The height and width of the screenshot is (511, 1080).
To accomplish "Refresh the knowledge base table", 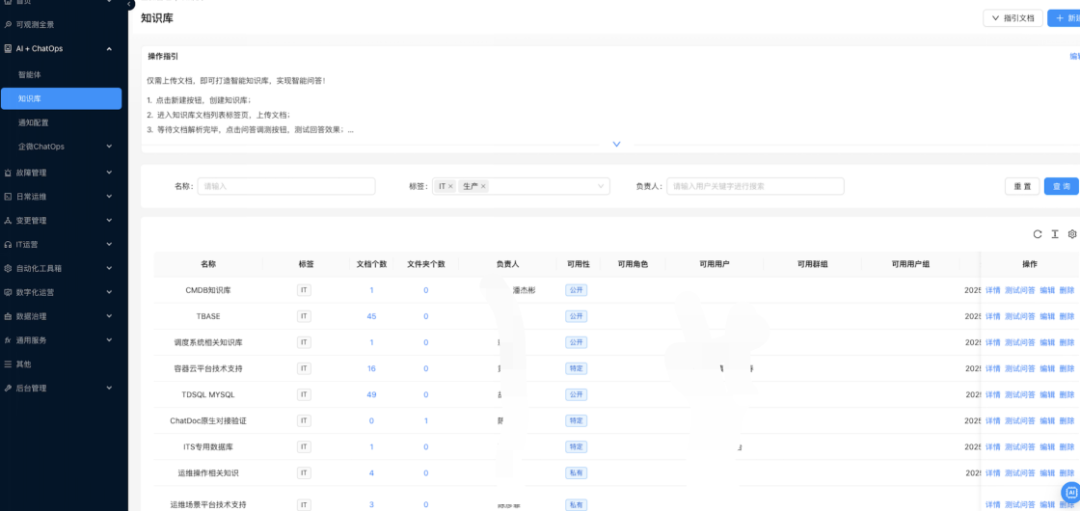I will coord(1037,234).
